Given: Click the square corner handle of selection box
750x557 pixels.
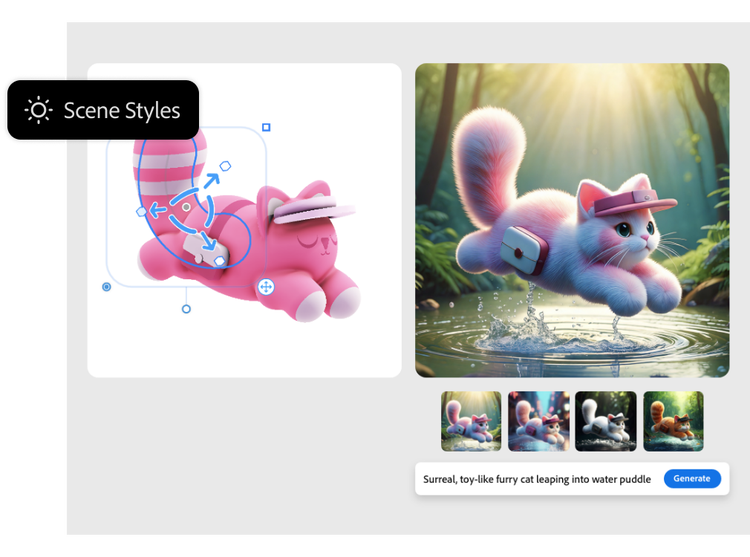Looking at the screenshot, I should 266,127.
